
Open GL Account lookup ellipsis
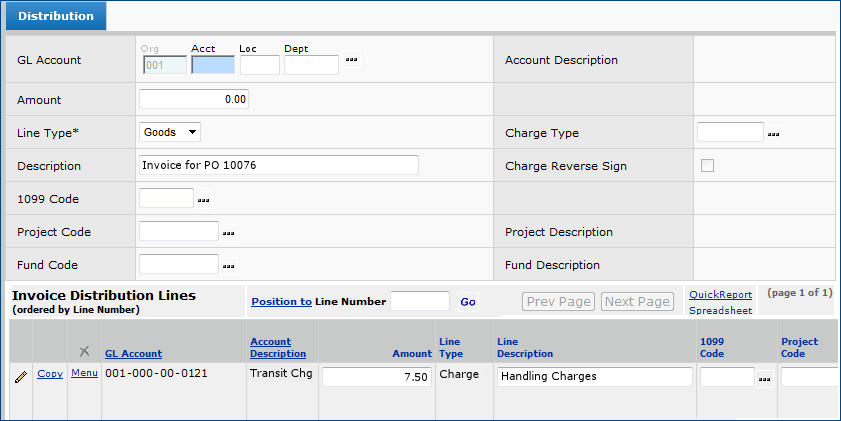351,60
